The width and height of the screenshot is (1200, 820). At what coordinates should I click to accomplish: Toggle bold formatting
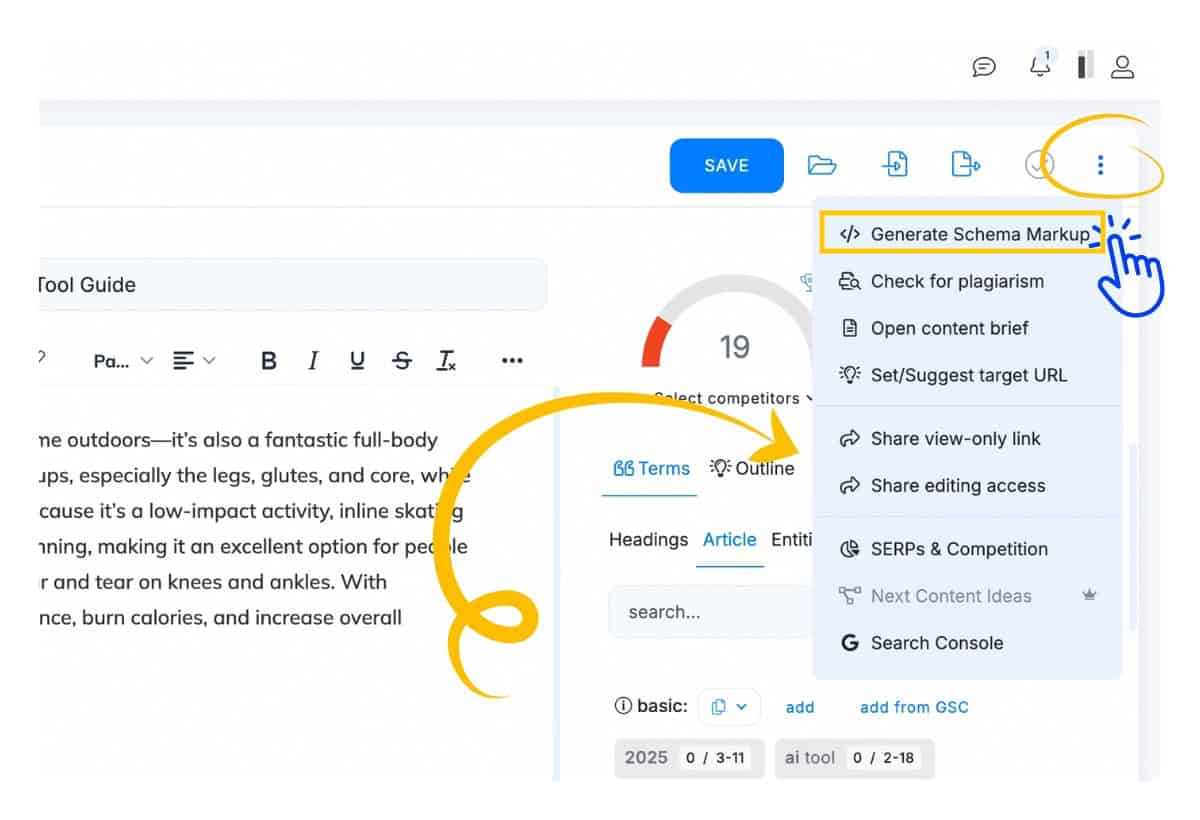click(268, 360)
